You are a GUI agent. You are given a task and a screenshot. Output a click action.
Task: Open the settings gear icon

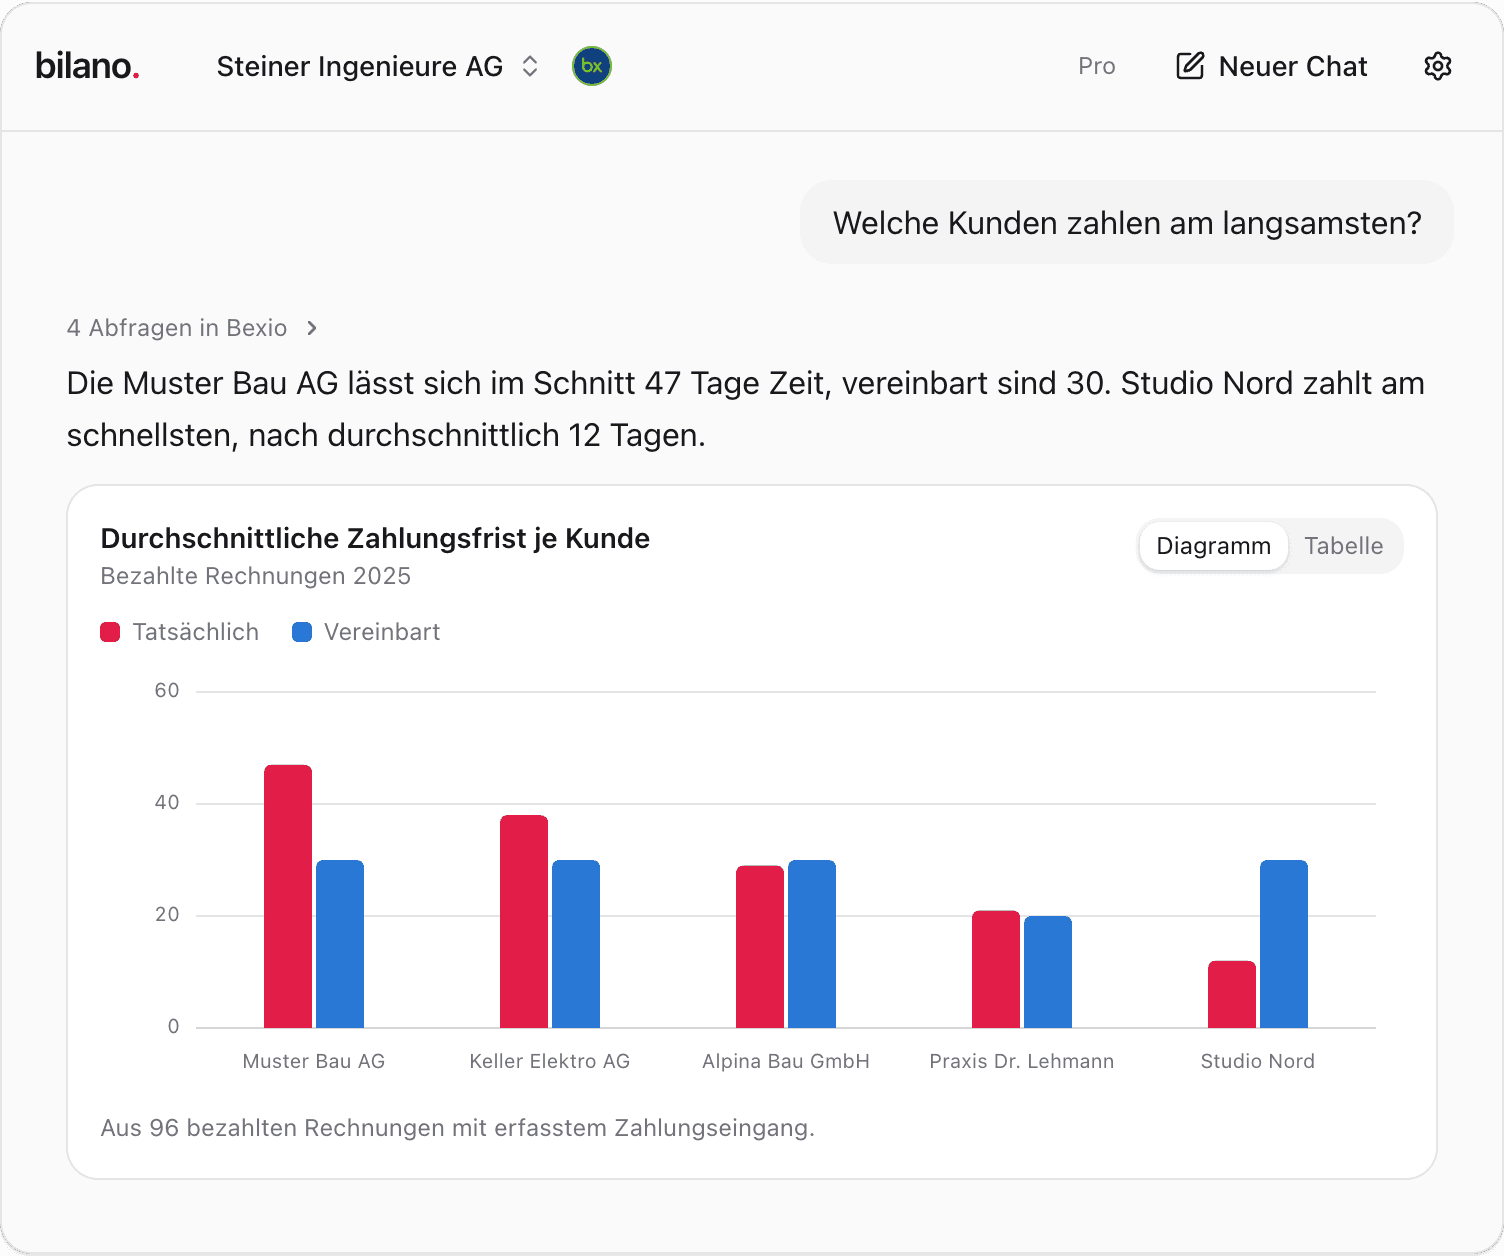[x=1437, y=66]
